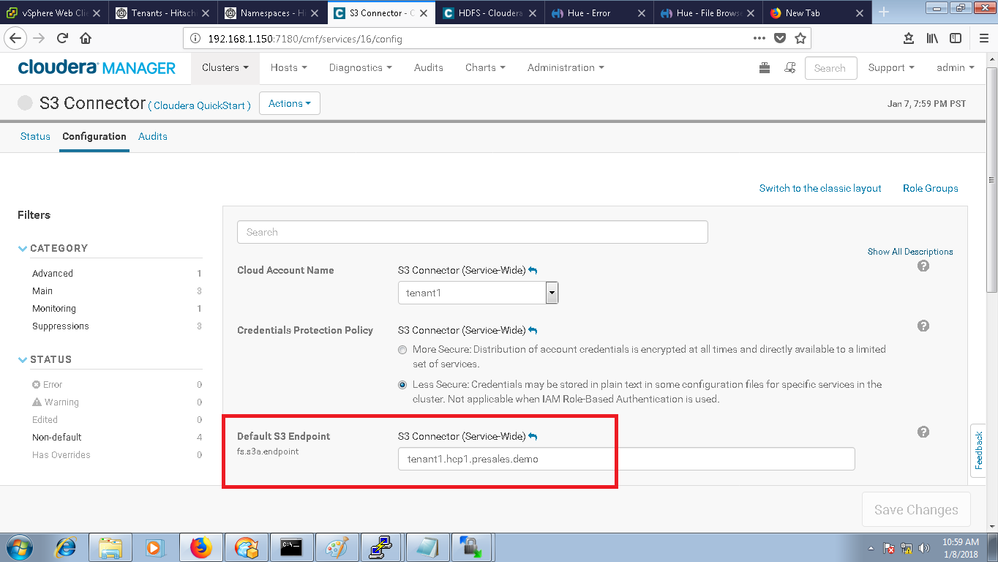The height and width of the screenshot is (562, 998).
Task: Click the configuration Search field
Action: (x=472, y=232)
